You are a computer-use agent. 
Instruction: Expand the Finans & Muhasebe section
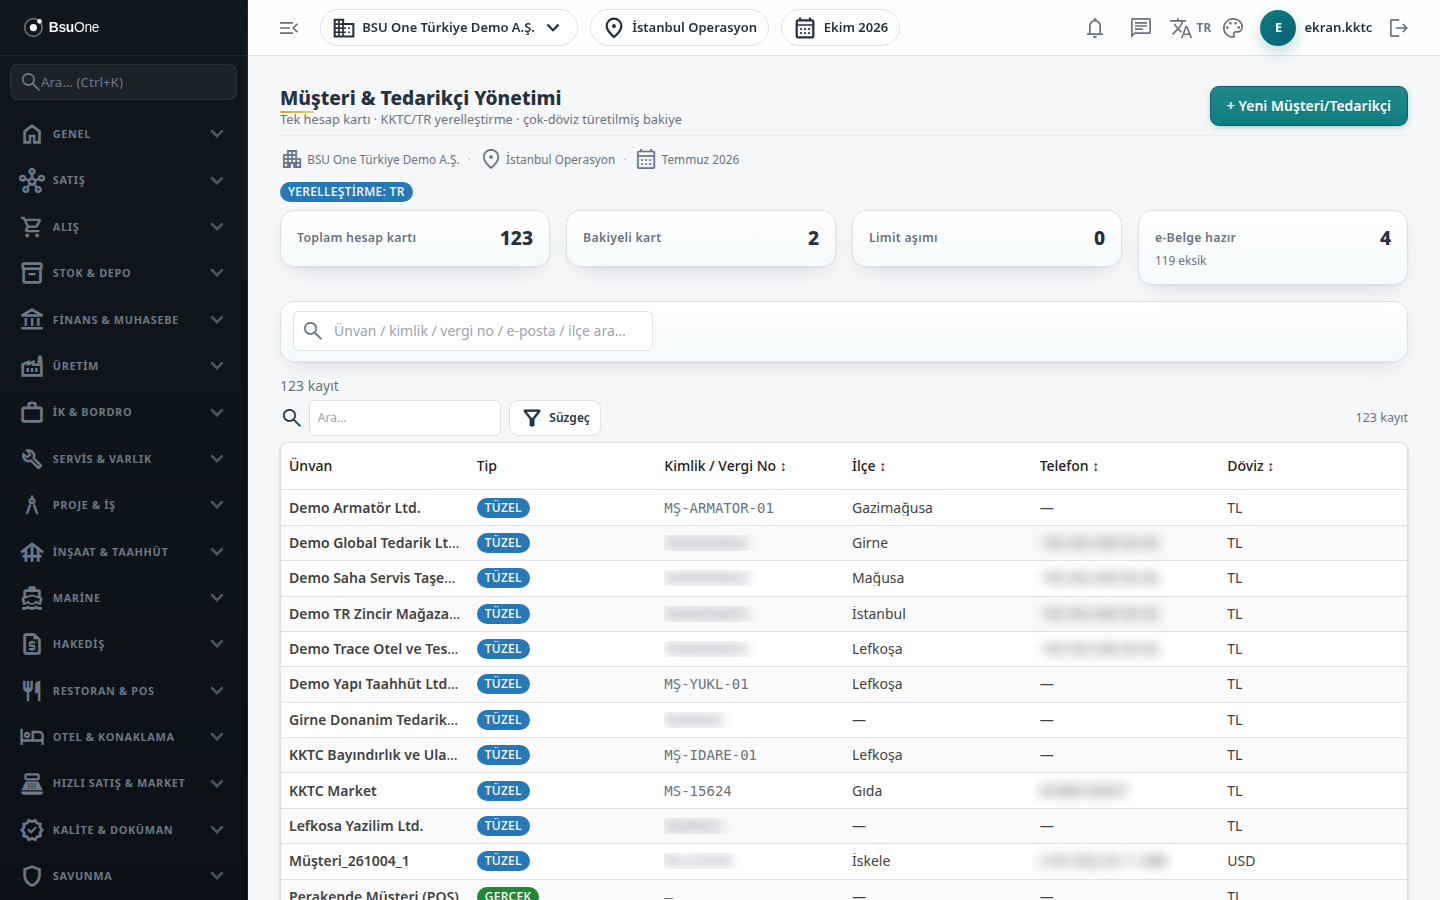click(x=124, y=320)
